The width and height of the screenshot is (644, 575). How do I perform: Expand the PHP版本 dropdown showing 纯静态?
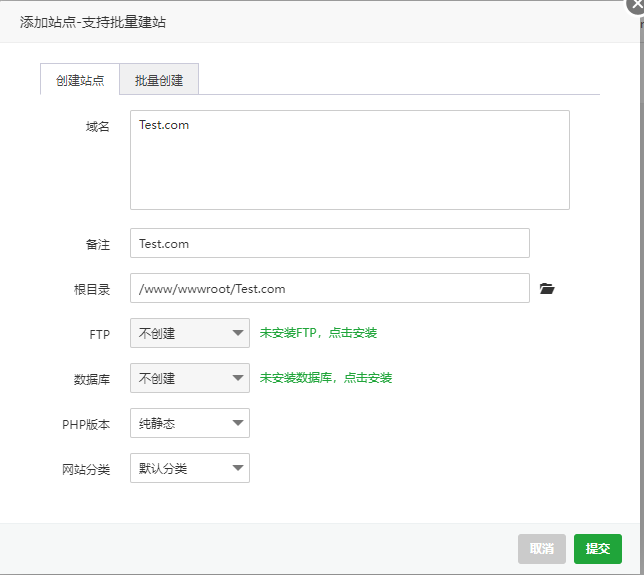click(x=190, y=423)
